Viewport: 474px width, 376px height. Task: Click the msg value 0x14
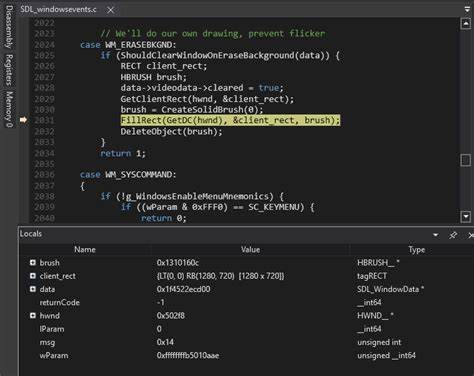tap(165, 342)
